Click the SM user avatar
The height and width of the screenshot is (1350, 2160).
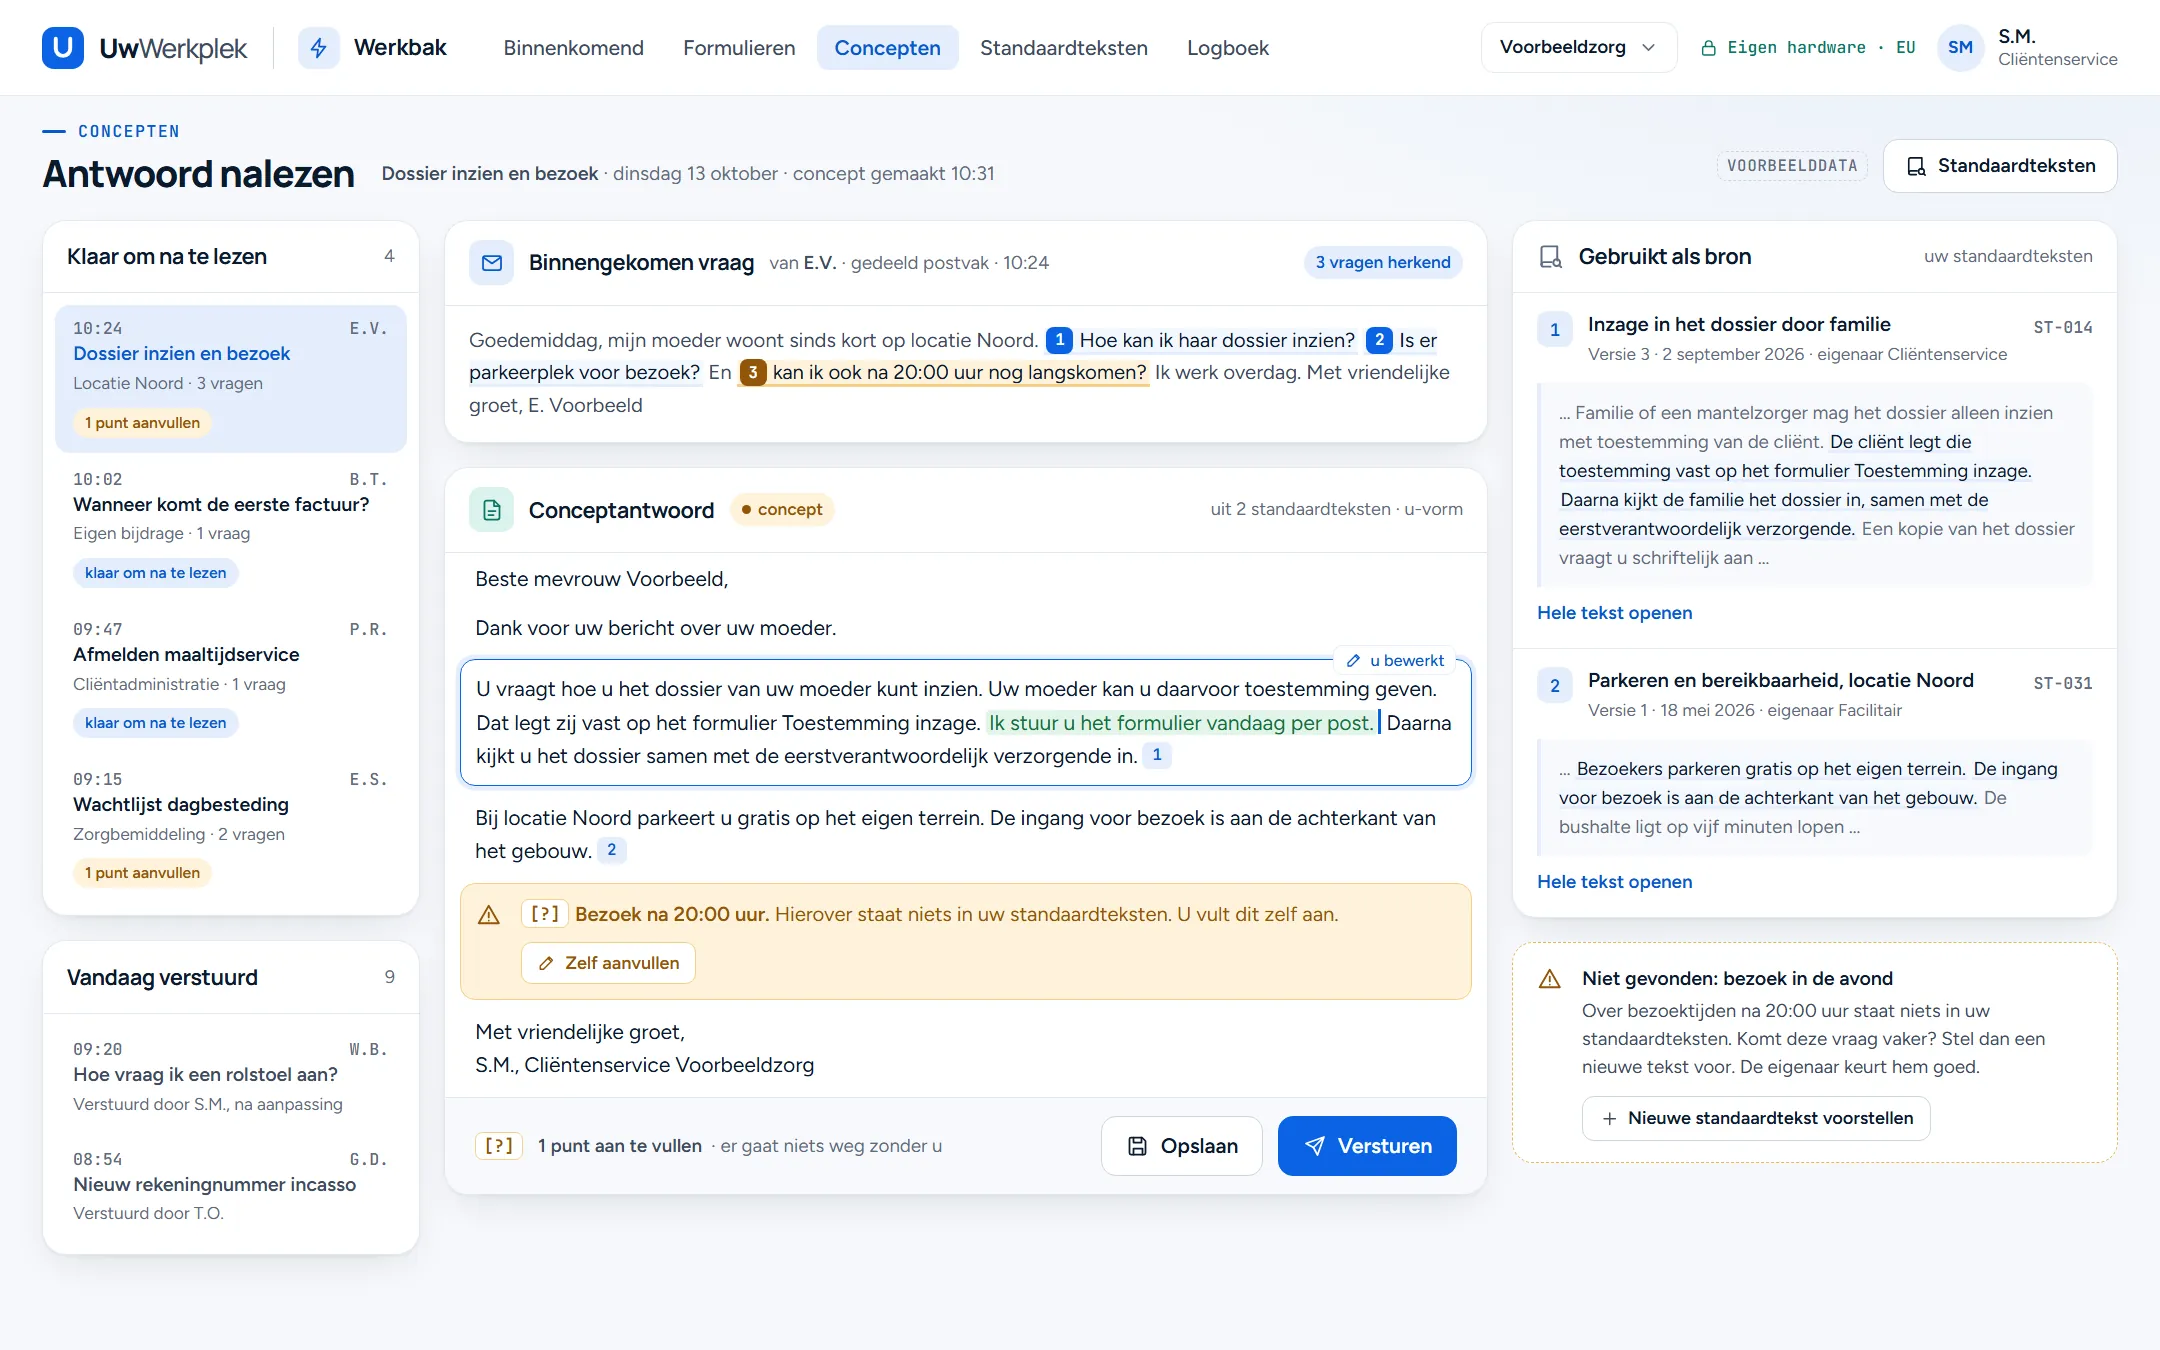coord(1960,48)
